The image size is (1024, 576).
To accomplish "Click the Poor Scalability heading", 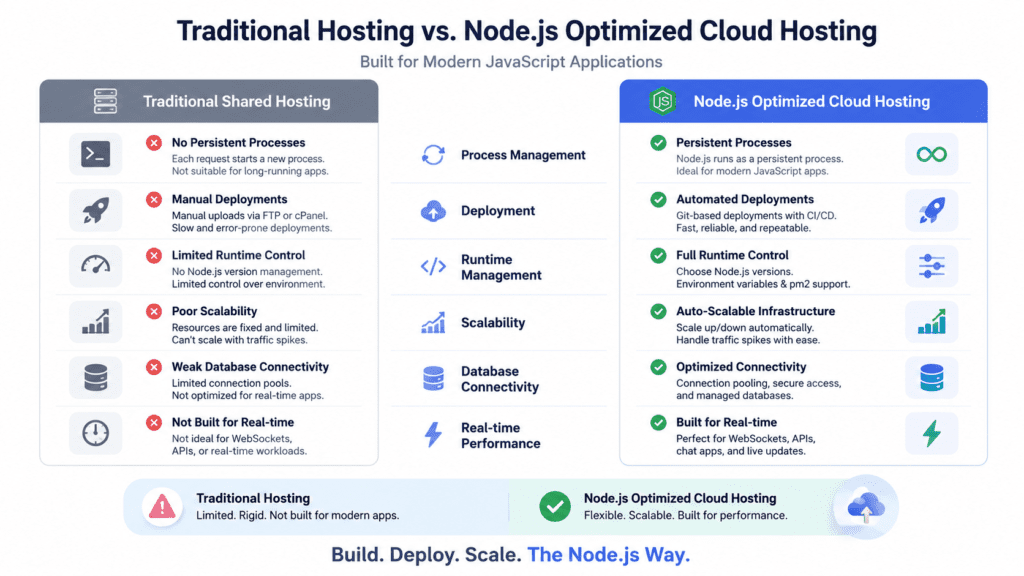I will pos(214,311).
